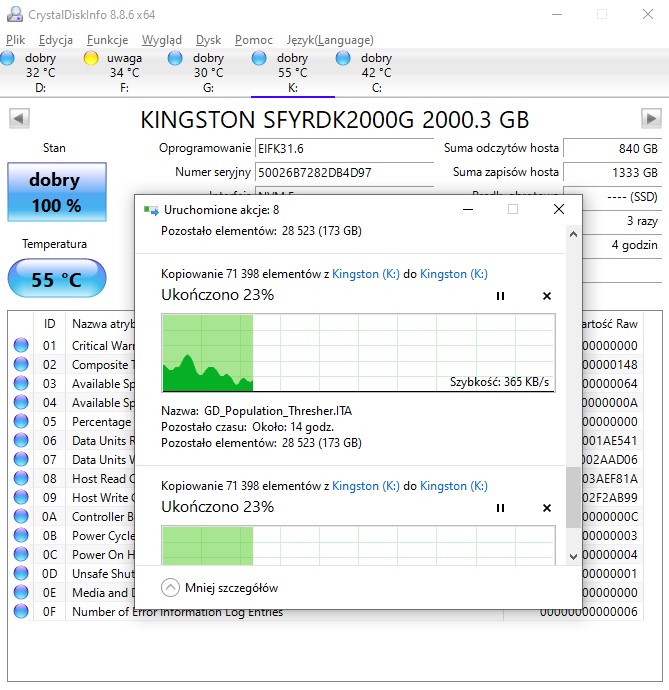Viewport: 669px width, 690px height.
Task: Open the Funkcje menu
Action: coord(107,40)
